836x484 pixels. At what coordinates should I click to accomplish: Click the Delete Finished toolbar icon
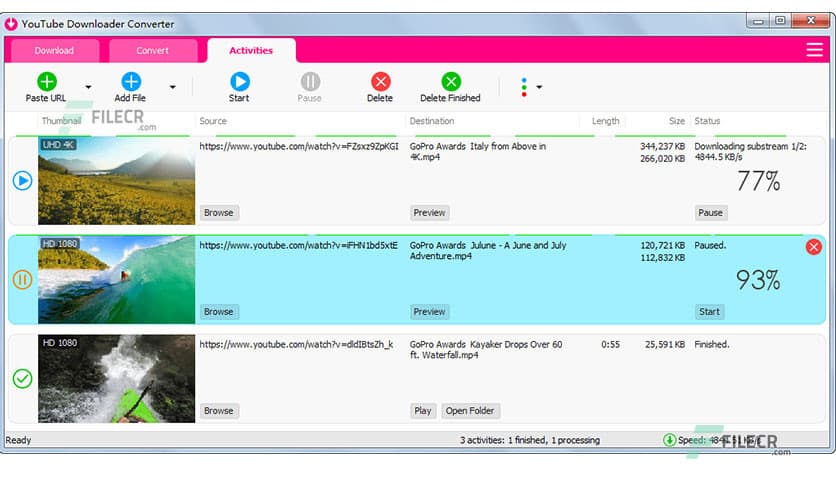click(451, 82)
